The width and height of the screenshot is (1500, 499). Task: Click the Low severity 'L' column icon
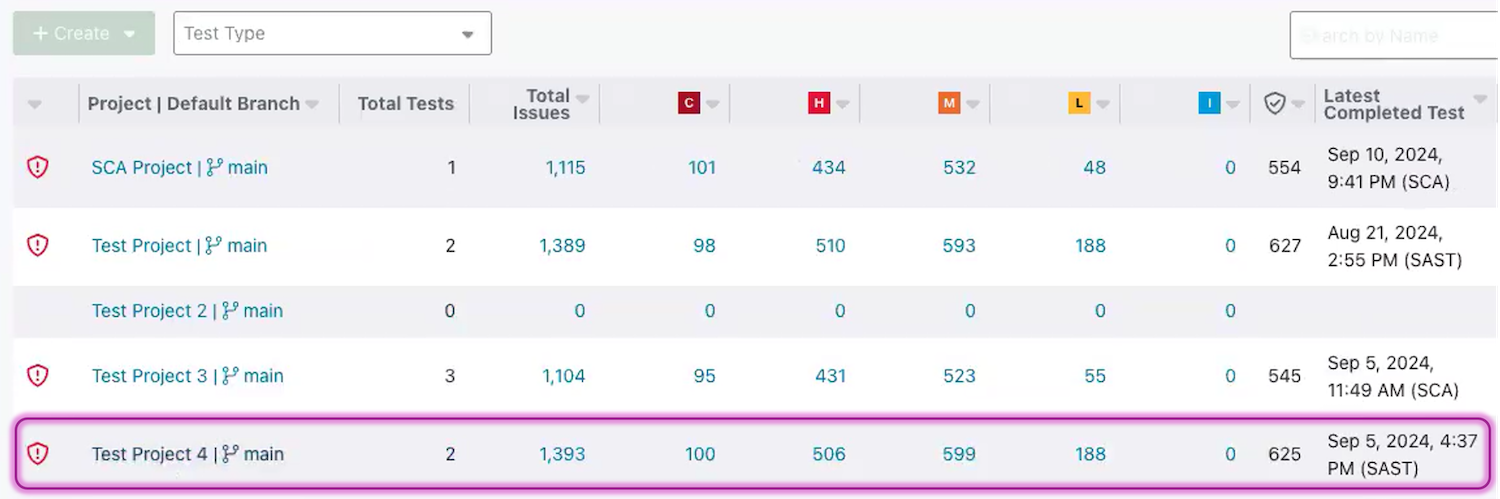pos(1079,103)
